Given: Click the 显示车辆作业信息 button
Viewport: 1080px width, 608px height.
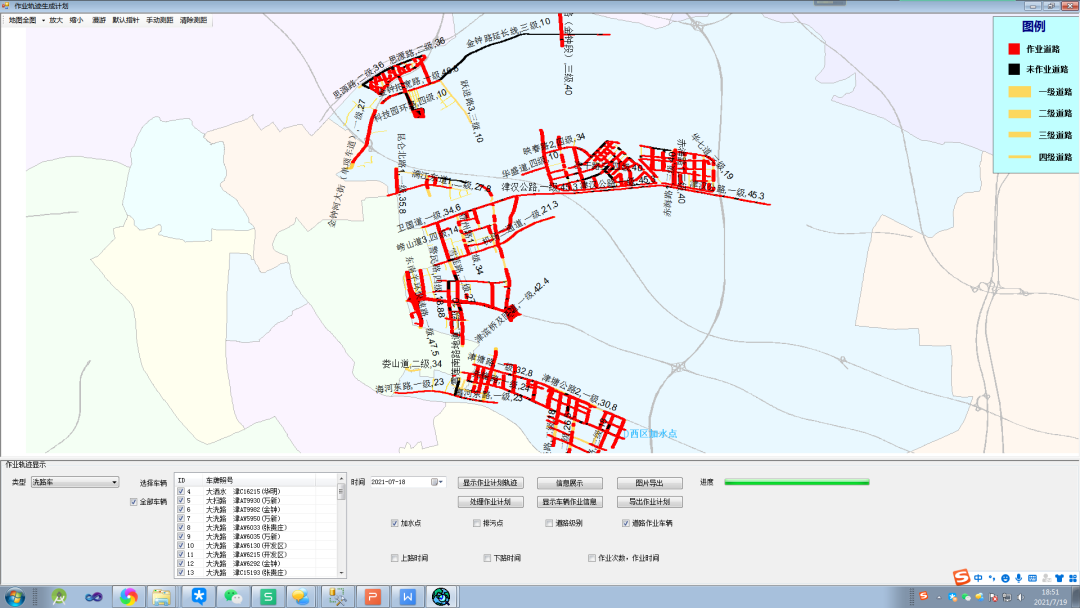Looking at the screenshot, I should (570, 502).
